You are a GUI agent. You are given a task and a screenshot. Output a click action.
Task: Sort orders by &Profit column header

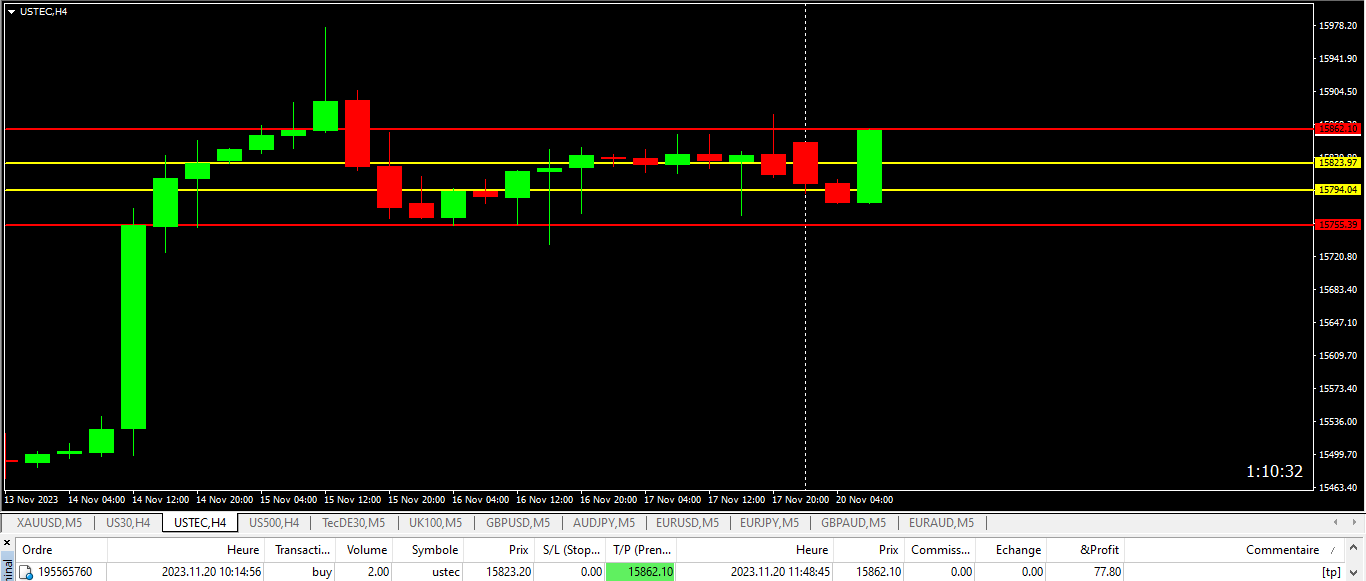click(1100, 549)
